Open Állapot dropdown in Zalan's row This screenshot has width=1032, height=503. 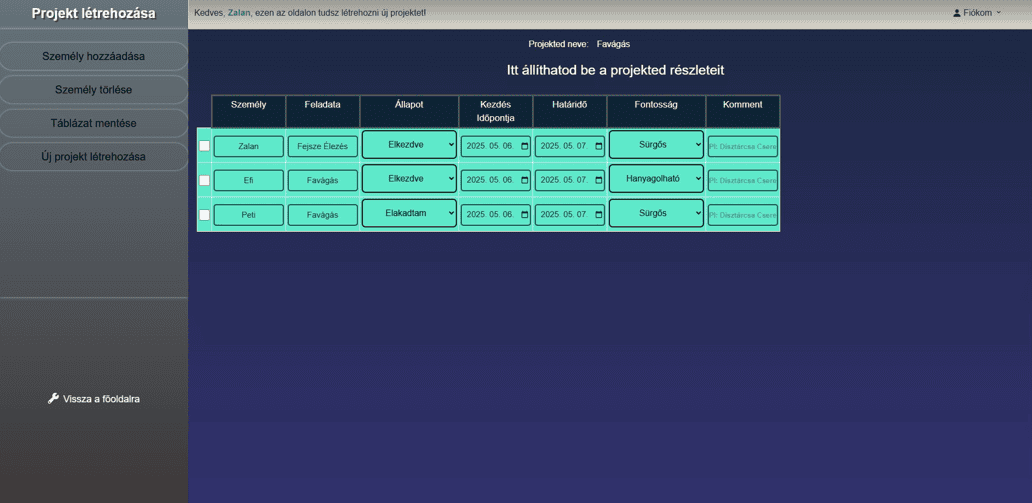coord(409,145)
